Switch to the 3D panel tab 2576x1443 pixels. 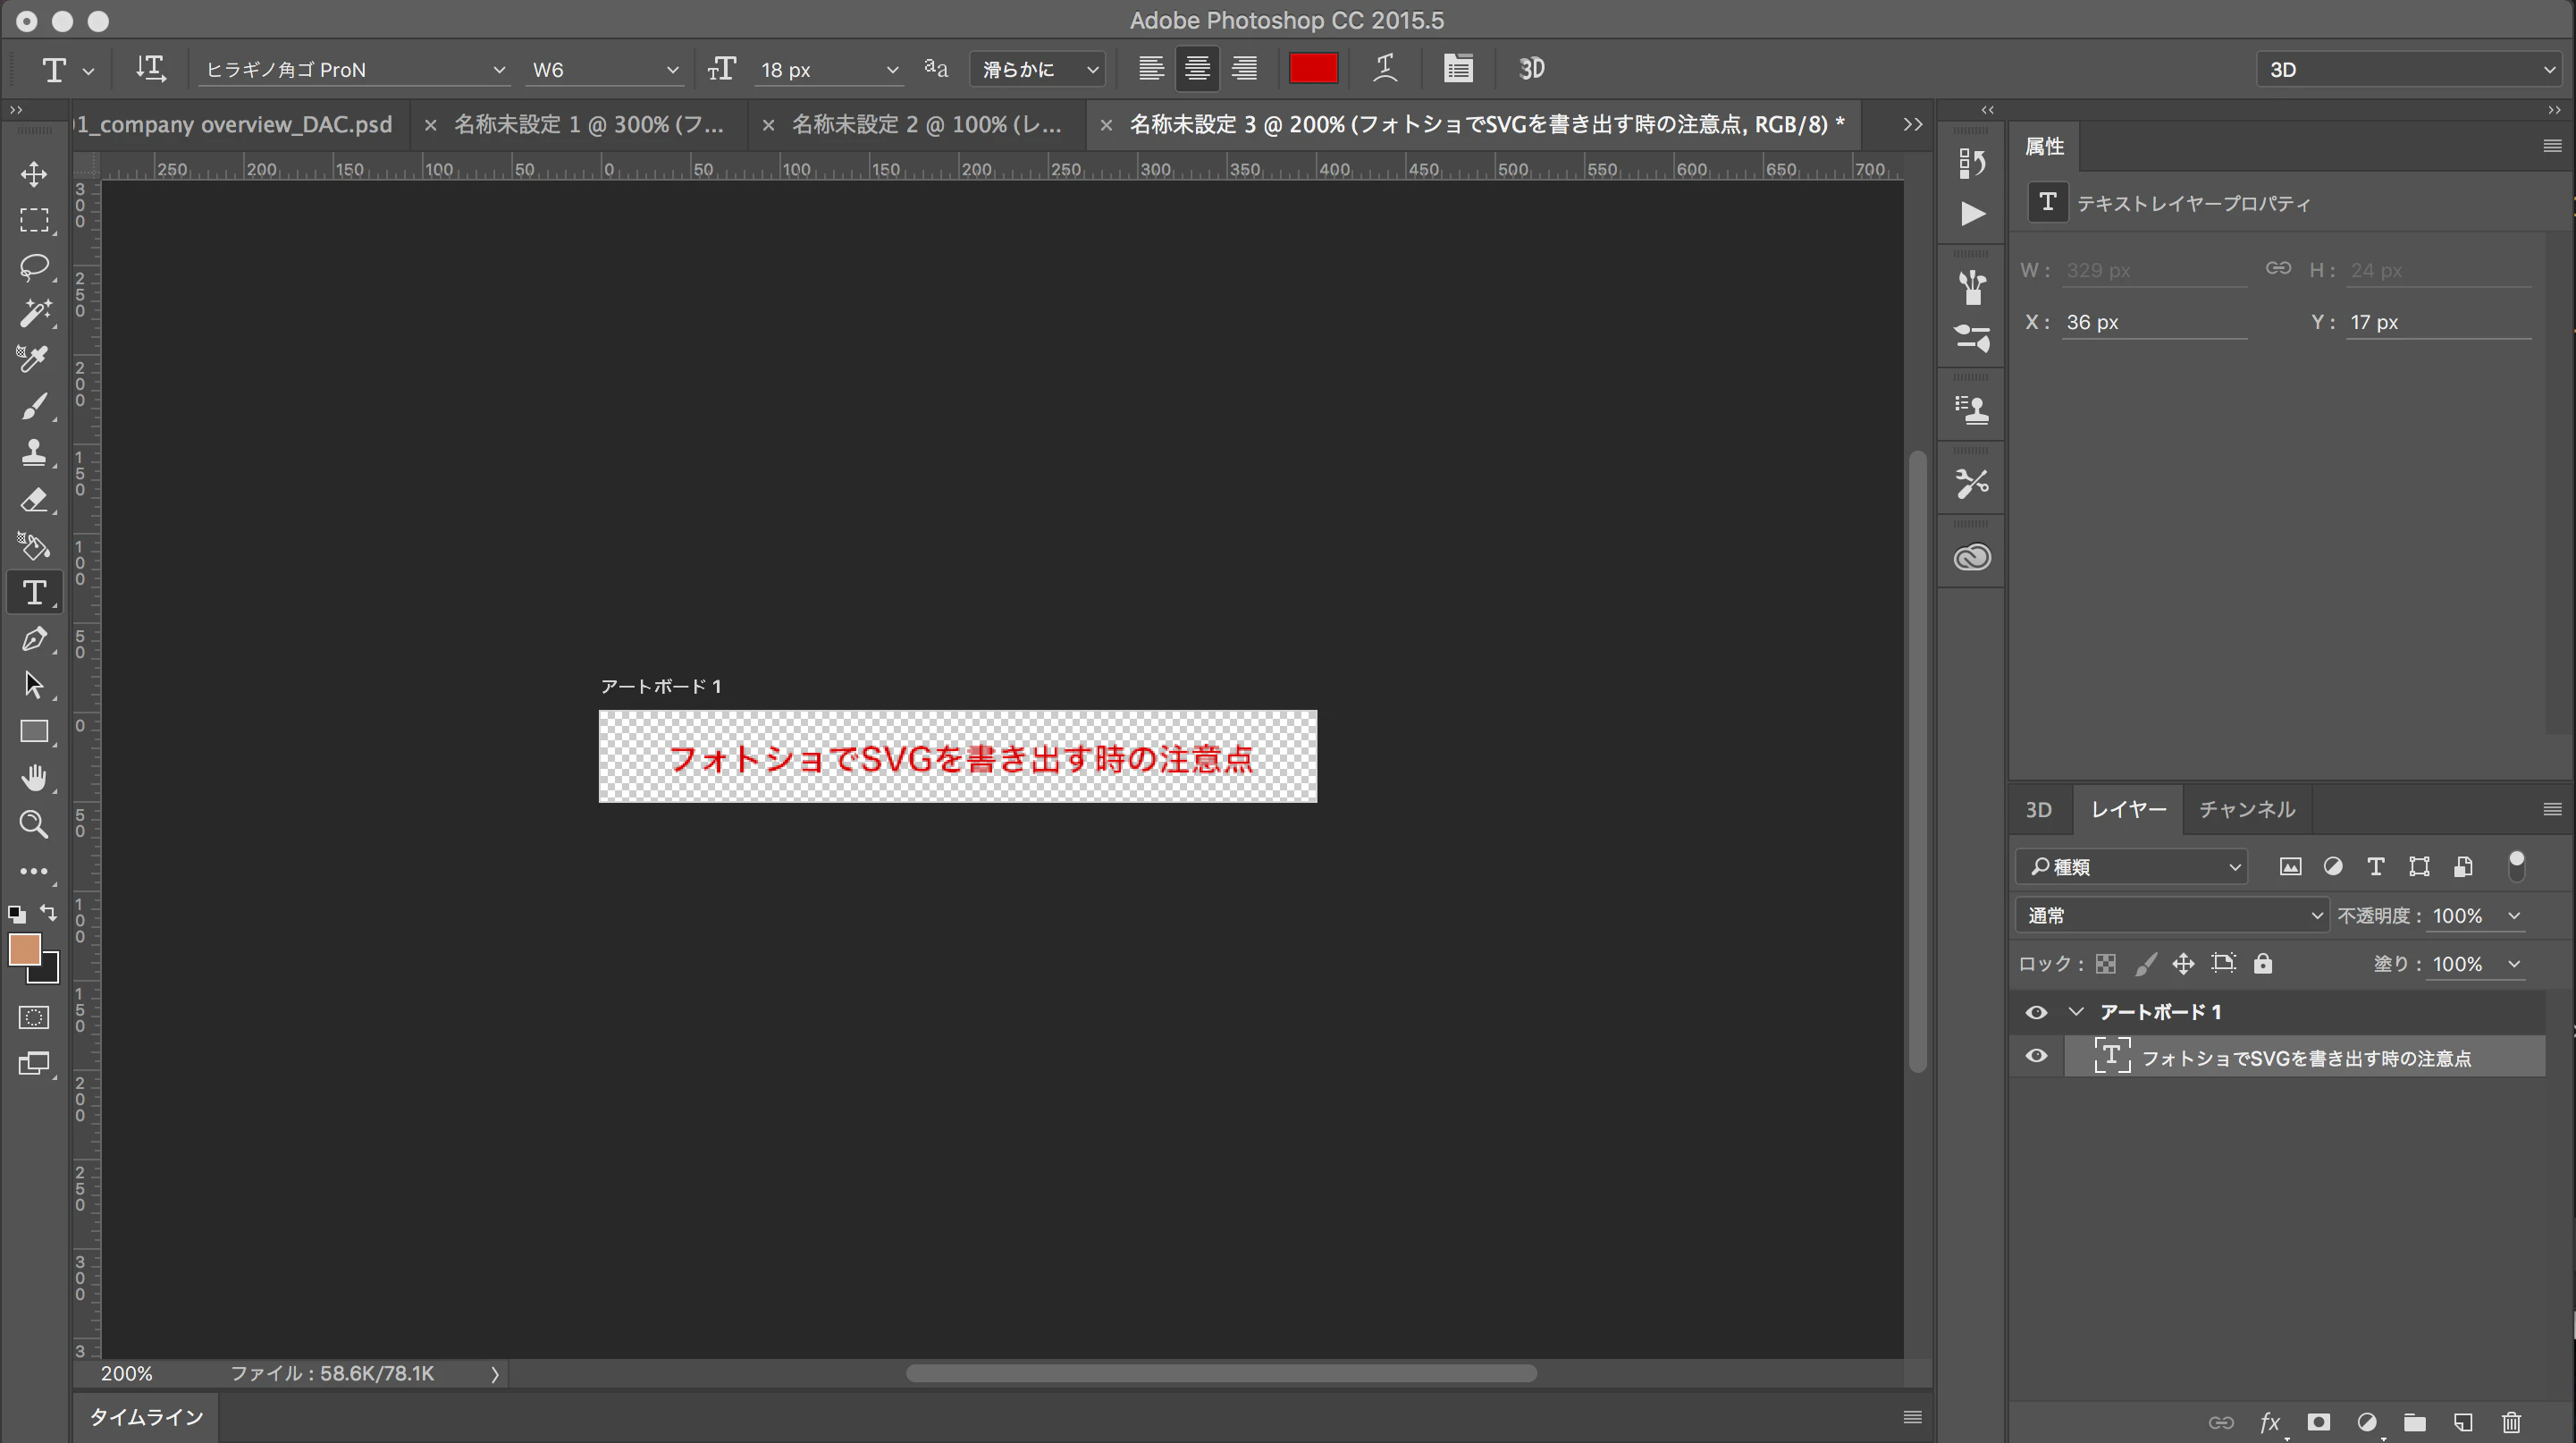tap(2038, 809)
